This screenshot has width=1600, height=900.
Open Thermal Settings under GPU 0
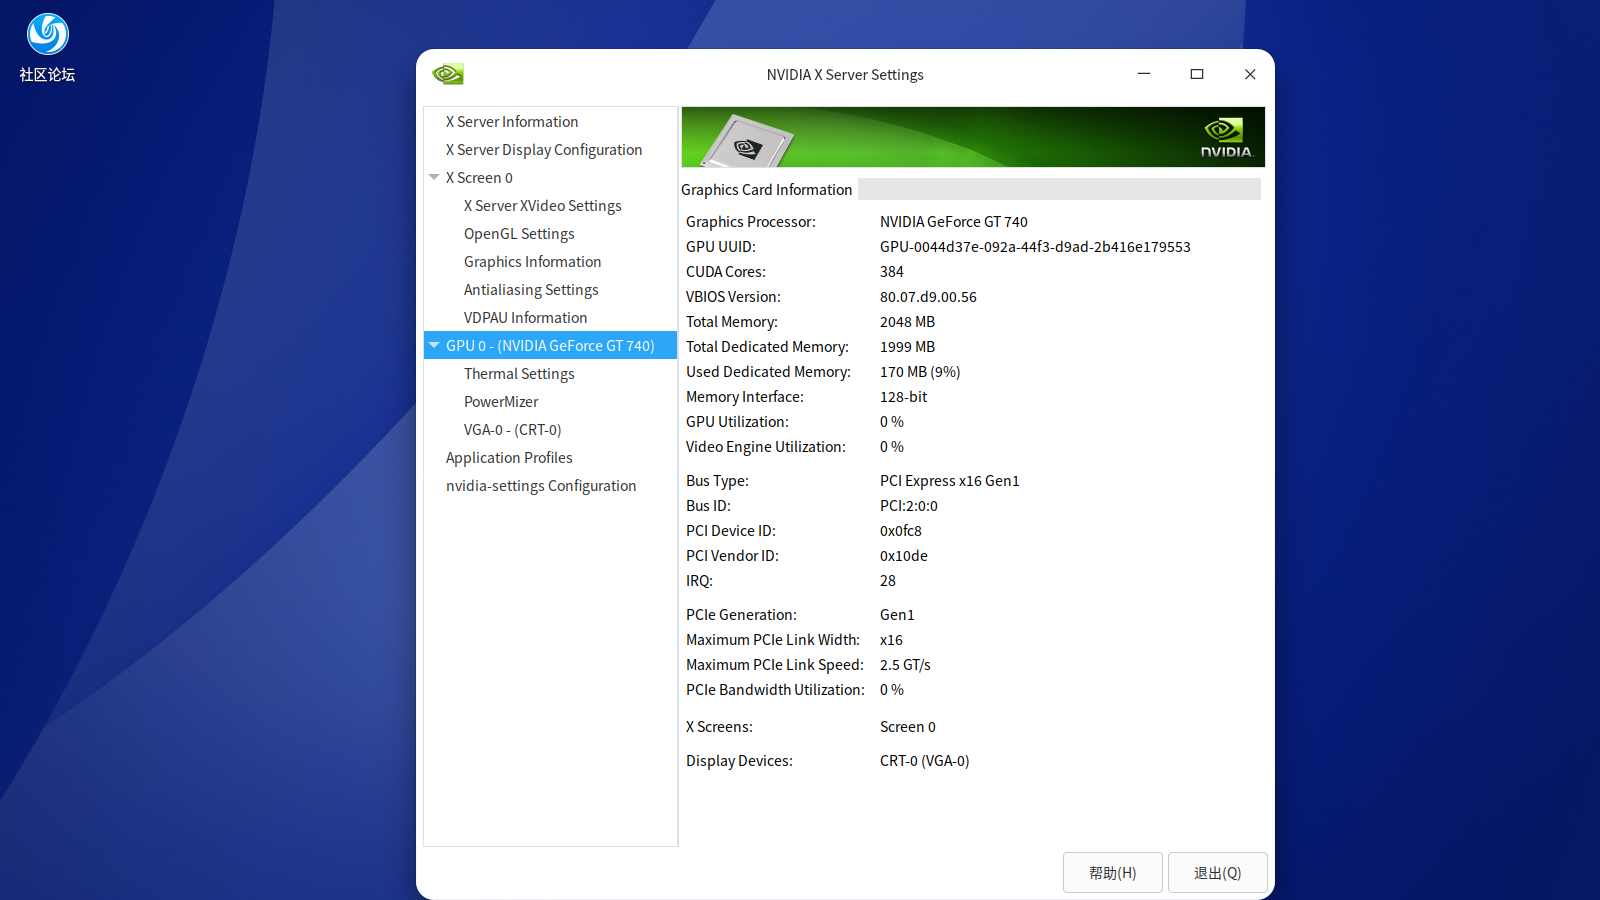tap(519, 374)
